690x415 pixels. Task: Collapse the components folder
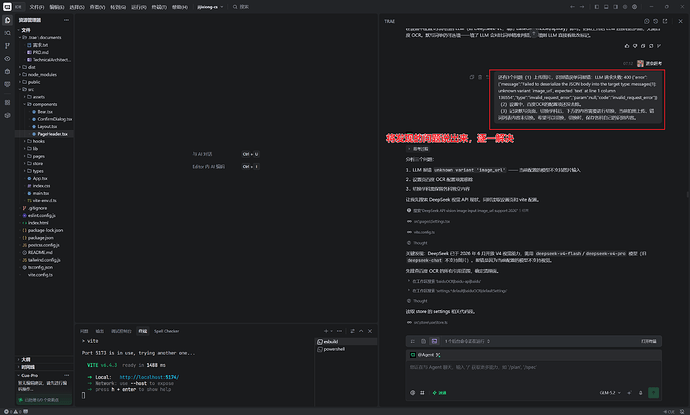(x=44, y=104)
